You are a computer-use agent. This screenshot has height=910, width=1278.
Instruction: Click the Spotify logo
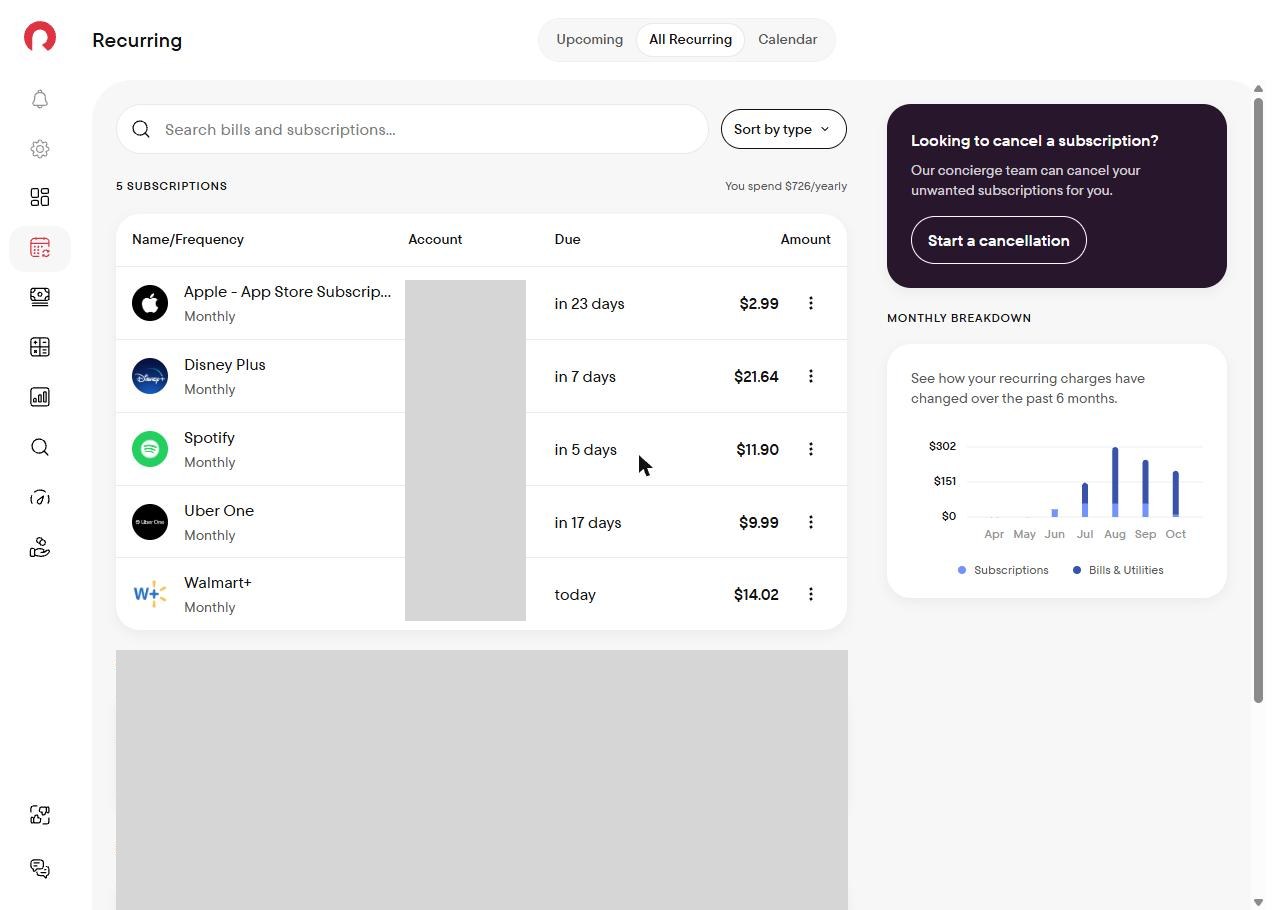click(x=150, y=449)
